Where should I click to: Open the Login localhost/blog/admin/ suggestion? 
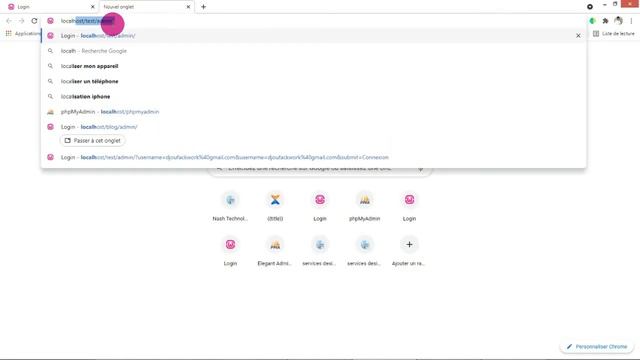click(x=313, y=127)
